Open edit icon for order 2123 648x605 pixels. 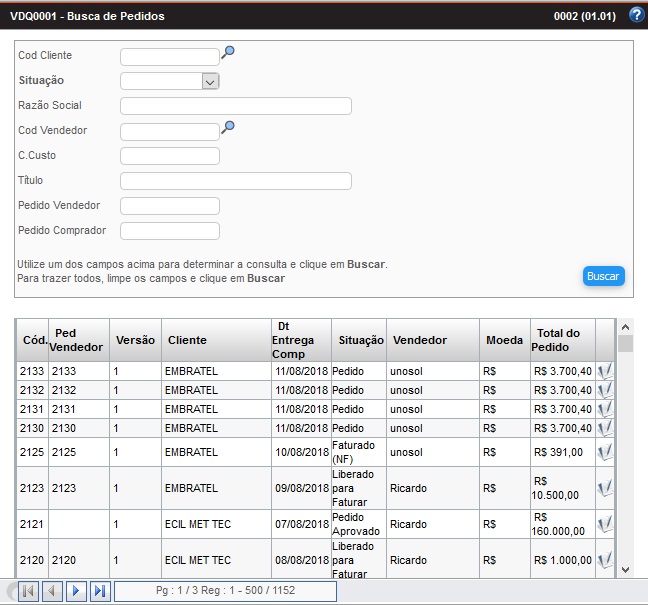click(604, 488)
